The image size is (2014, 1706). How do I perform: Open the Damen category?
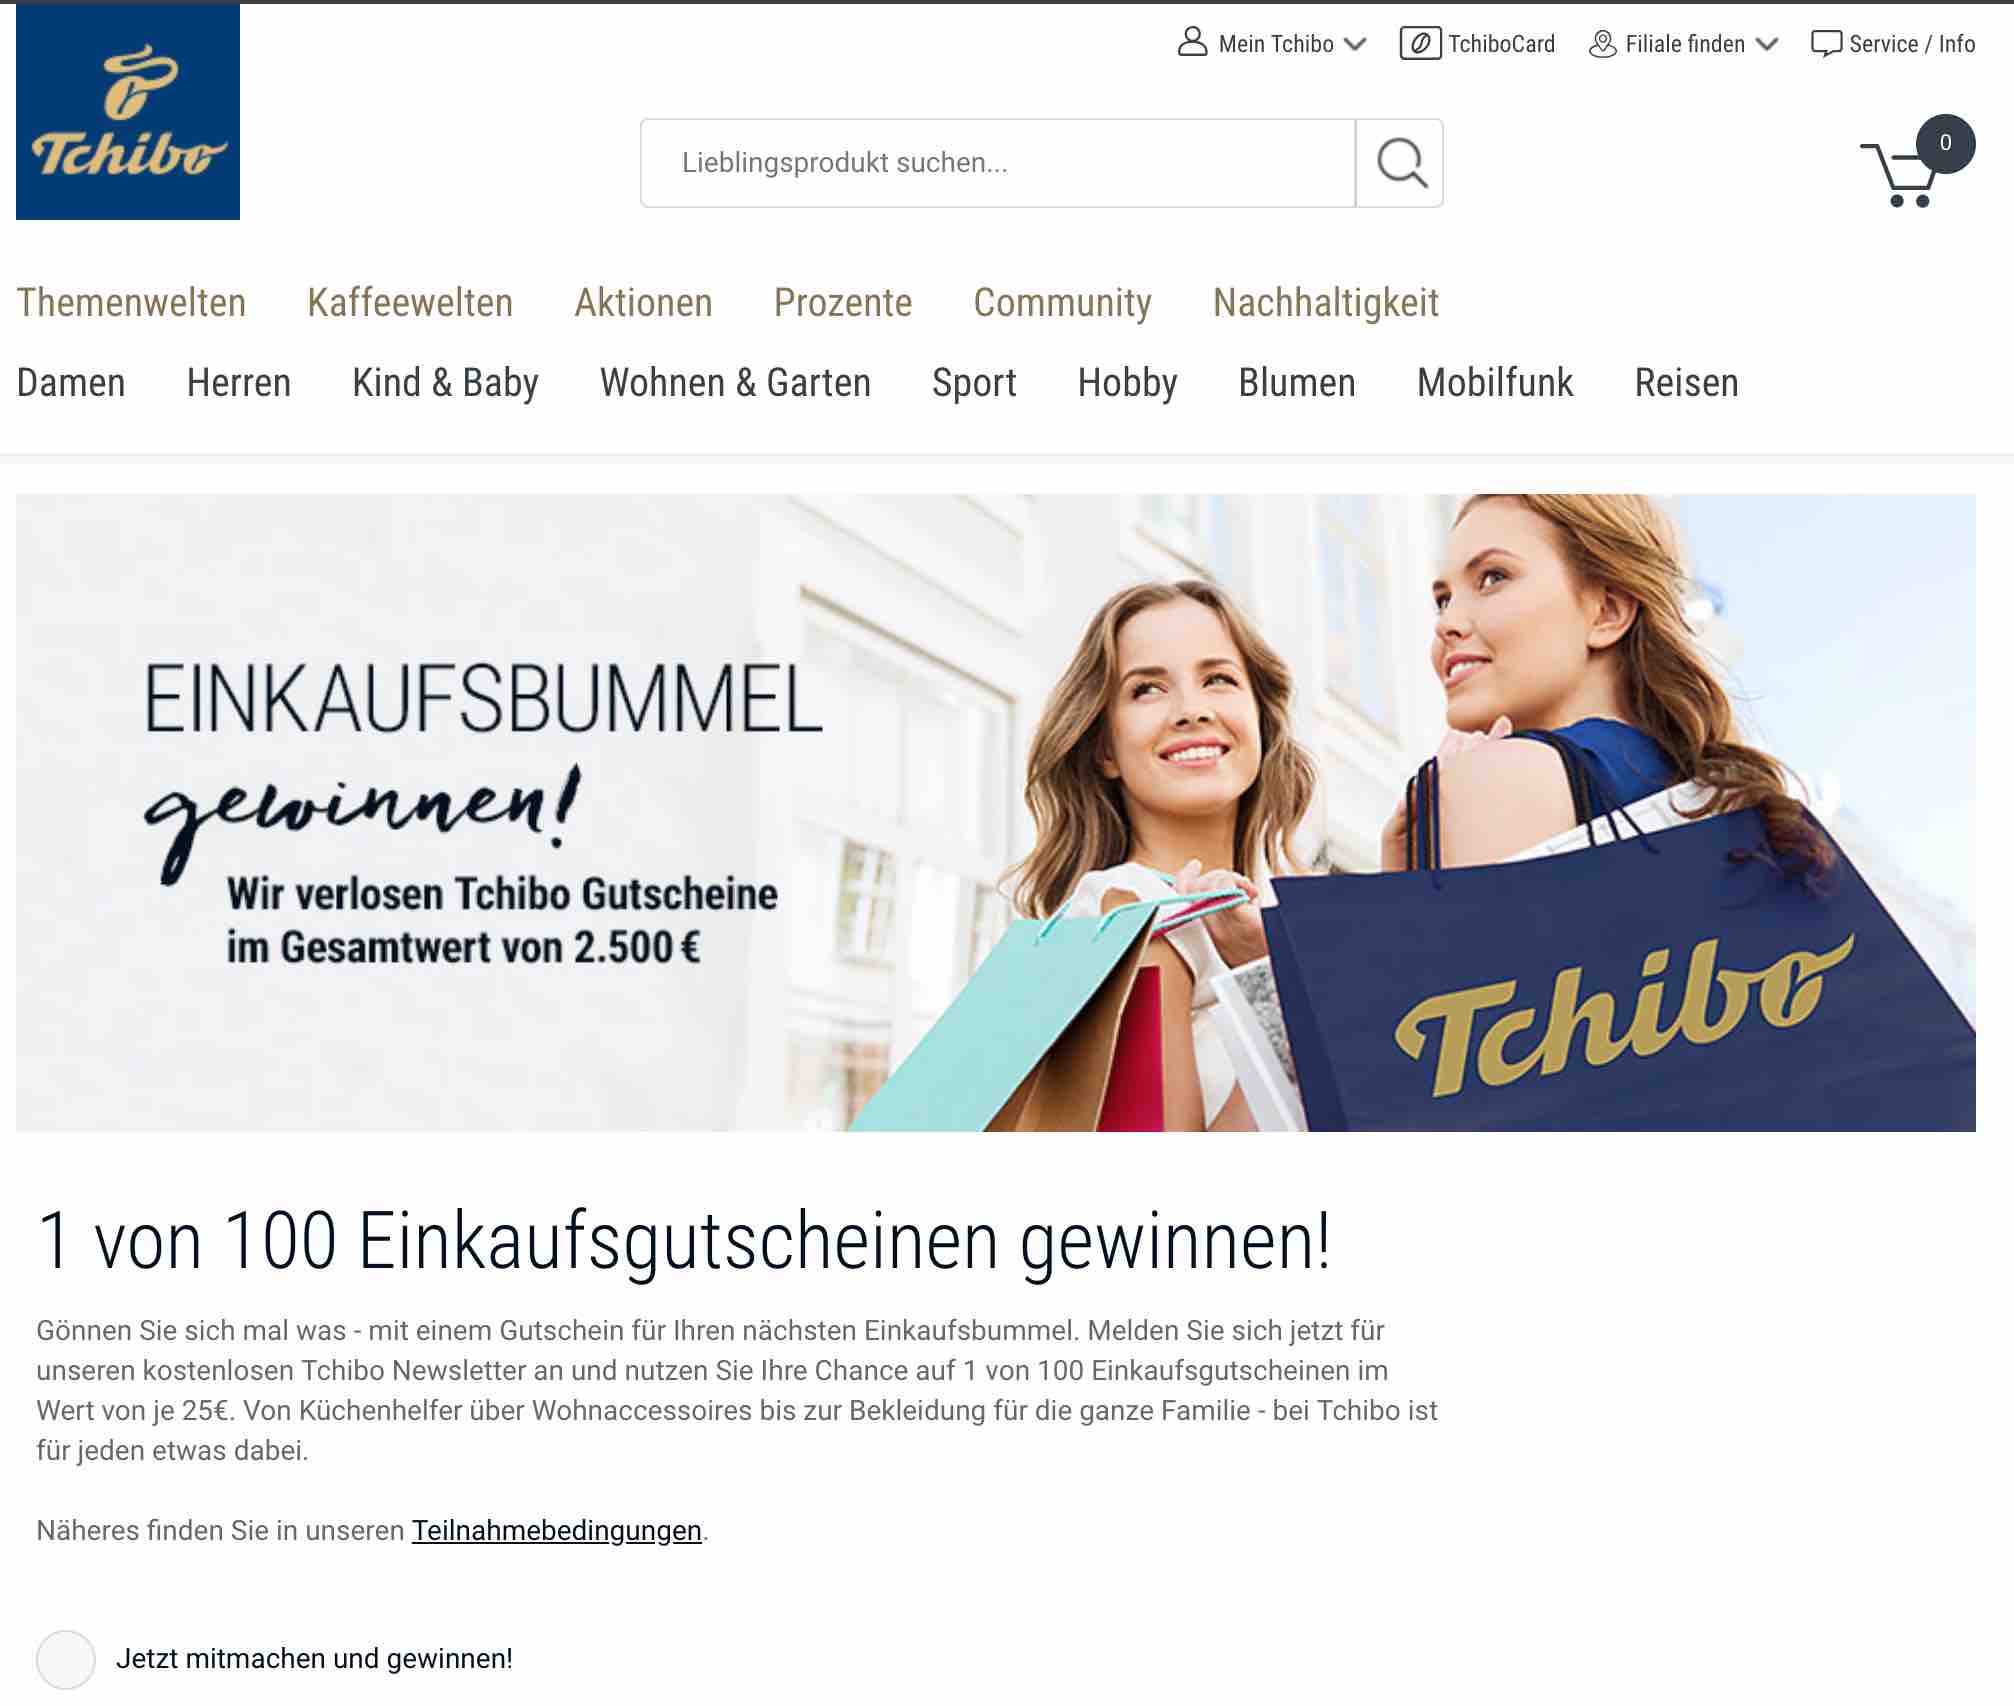(71, 383)
